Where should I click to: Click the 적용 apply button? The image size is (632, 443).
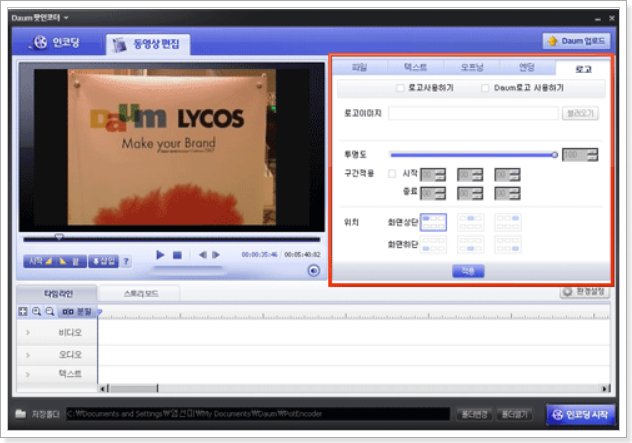(468, 271)
